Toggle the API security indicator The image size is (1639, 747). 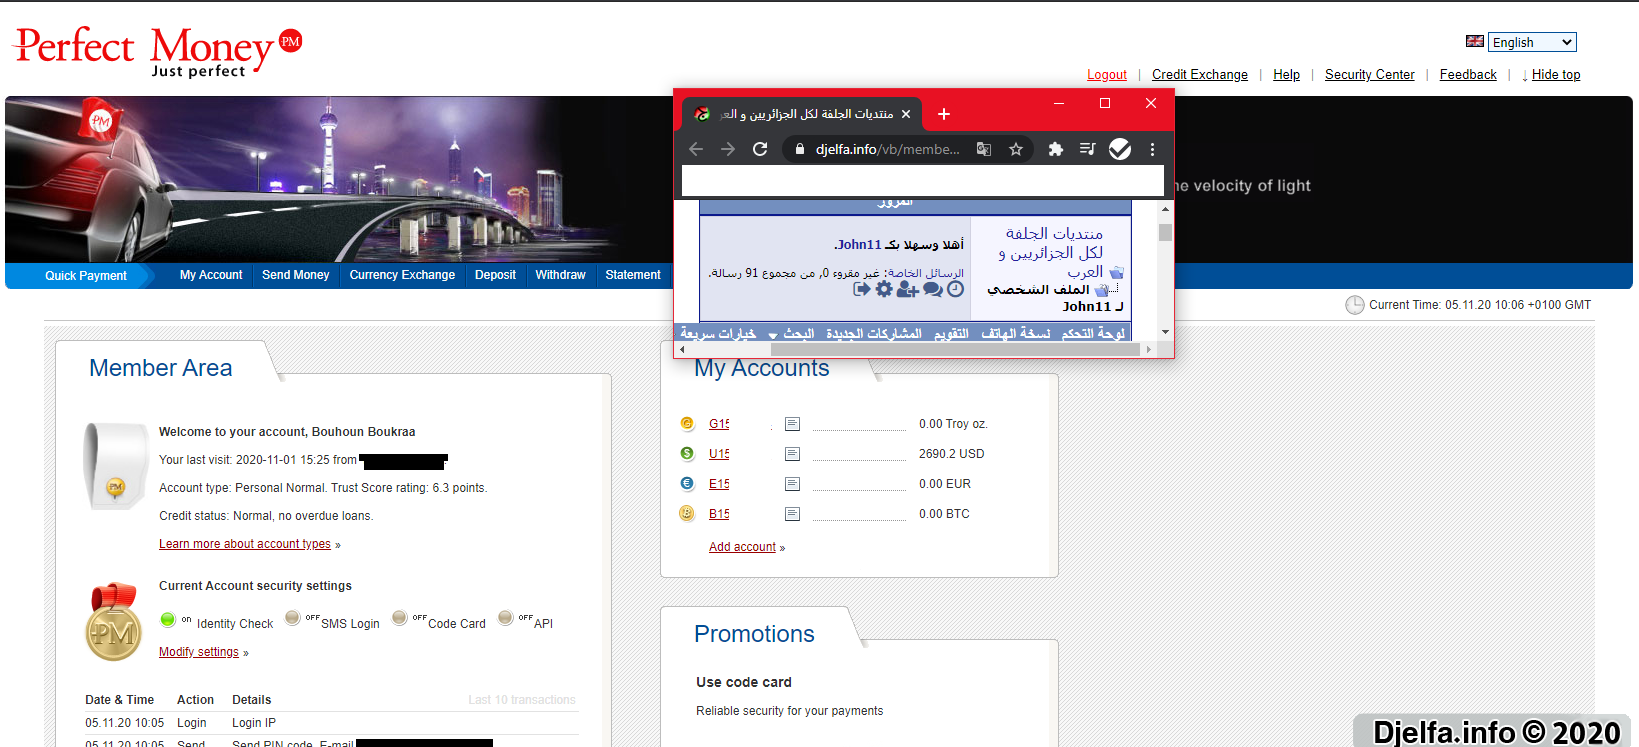[505, 617]
